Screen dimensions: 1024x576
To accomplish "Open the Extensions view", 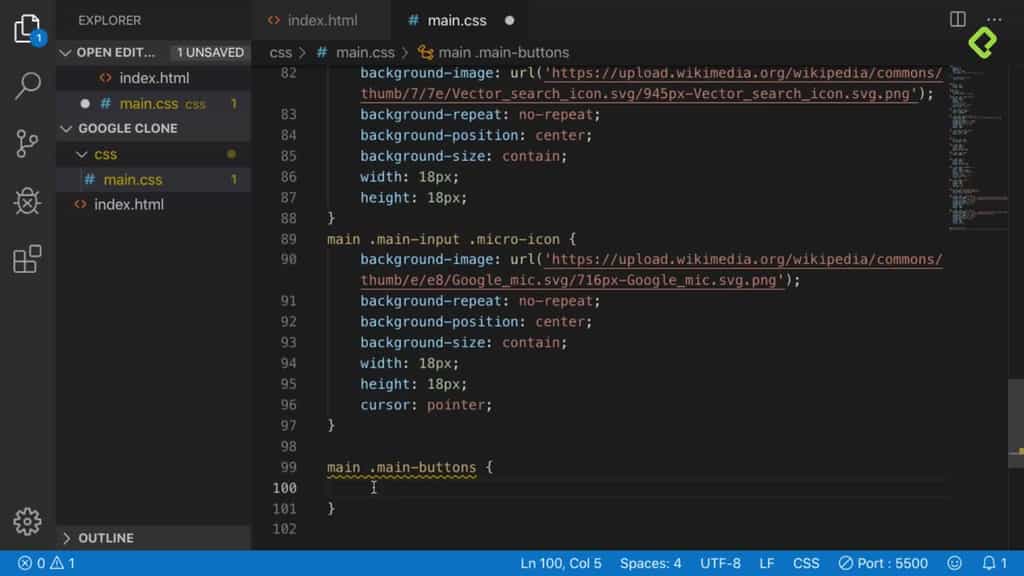I will [x=26, y=260].
